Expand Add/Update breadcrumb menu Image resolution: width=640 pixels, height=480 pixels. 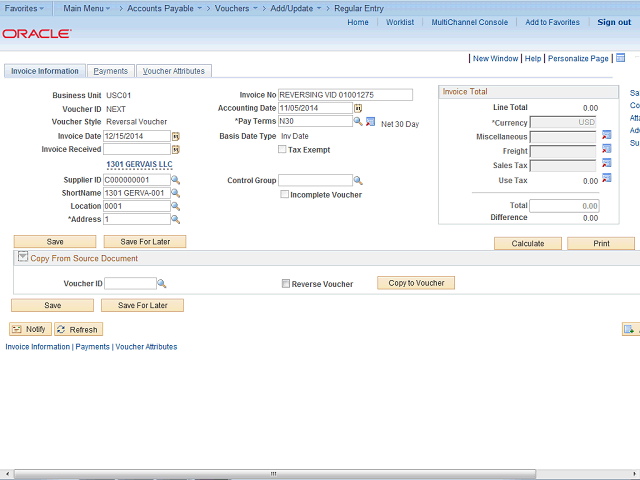point(296,8)
